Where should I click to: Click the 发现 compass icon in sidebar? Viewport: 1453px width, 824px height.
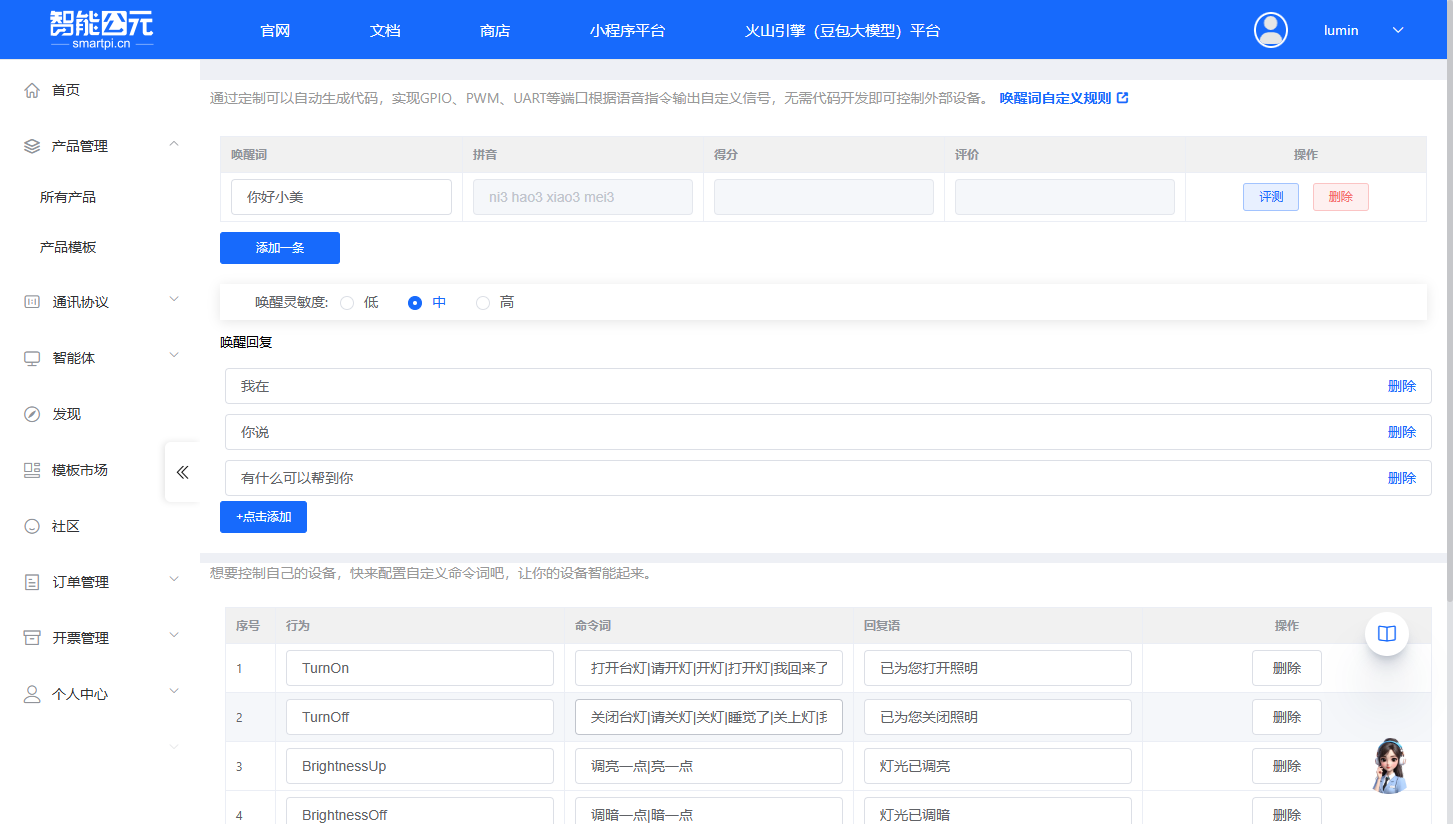pos(32,414)
